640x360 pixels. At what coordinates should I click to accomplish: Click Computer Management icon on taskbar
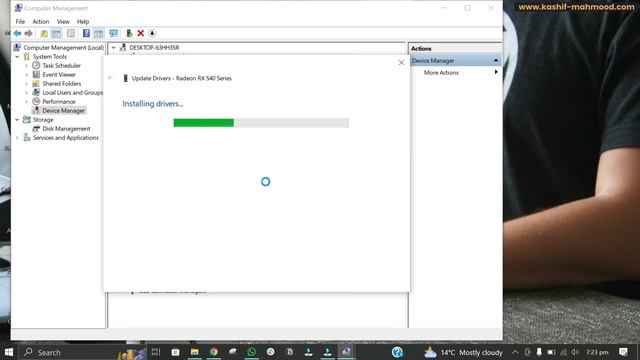point(347,351)
